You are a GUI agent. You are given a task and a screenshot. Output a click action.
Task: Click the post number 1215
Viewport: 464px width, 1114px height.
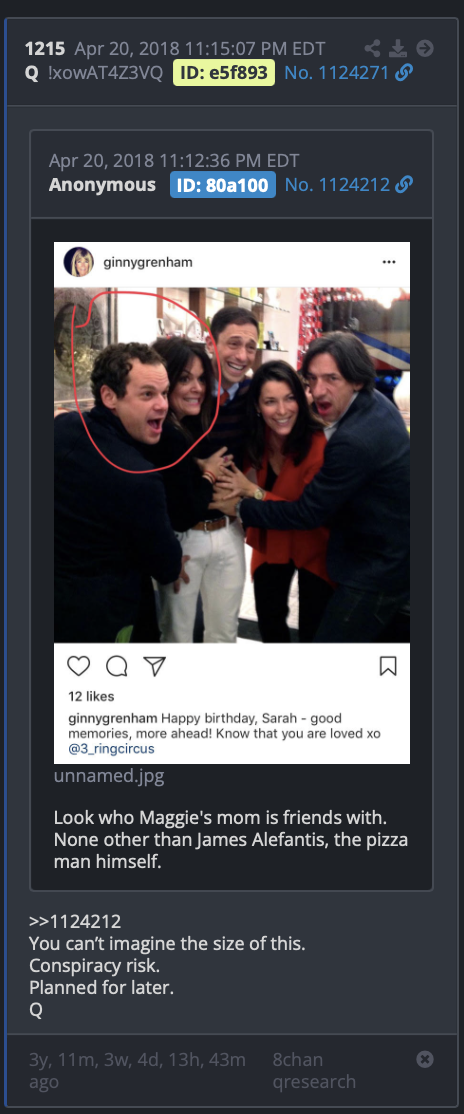(45, 48)
